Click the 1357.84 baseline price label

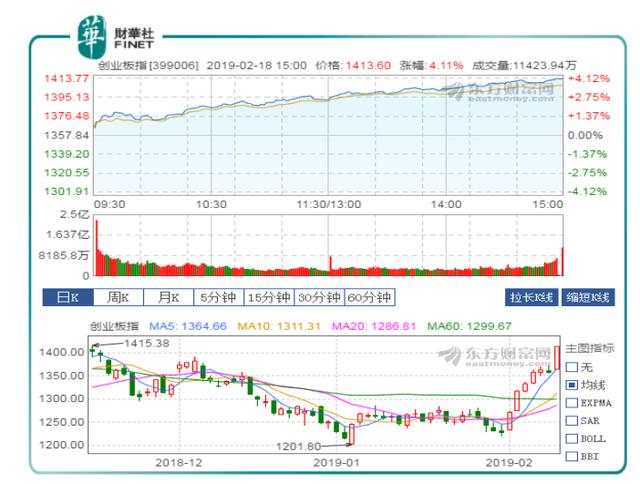click(67, 135)
